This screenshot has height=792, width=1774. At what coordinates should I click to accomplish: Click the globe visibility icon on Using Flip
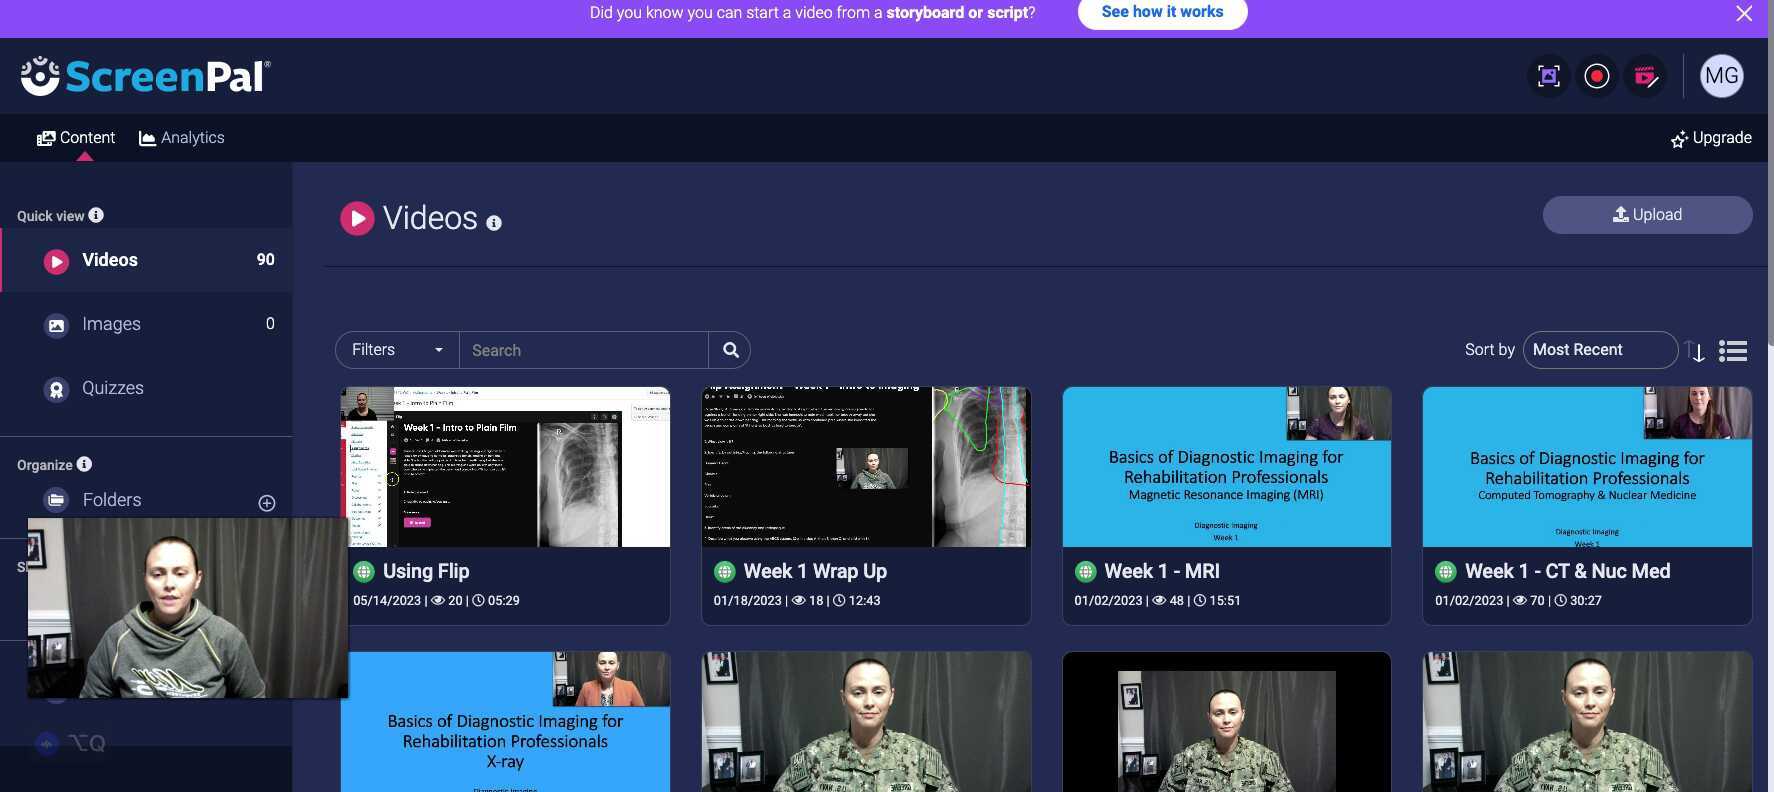[364, 572]
